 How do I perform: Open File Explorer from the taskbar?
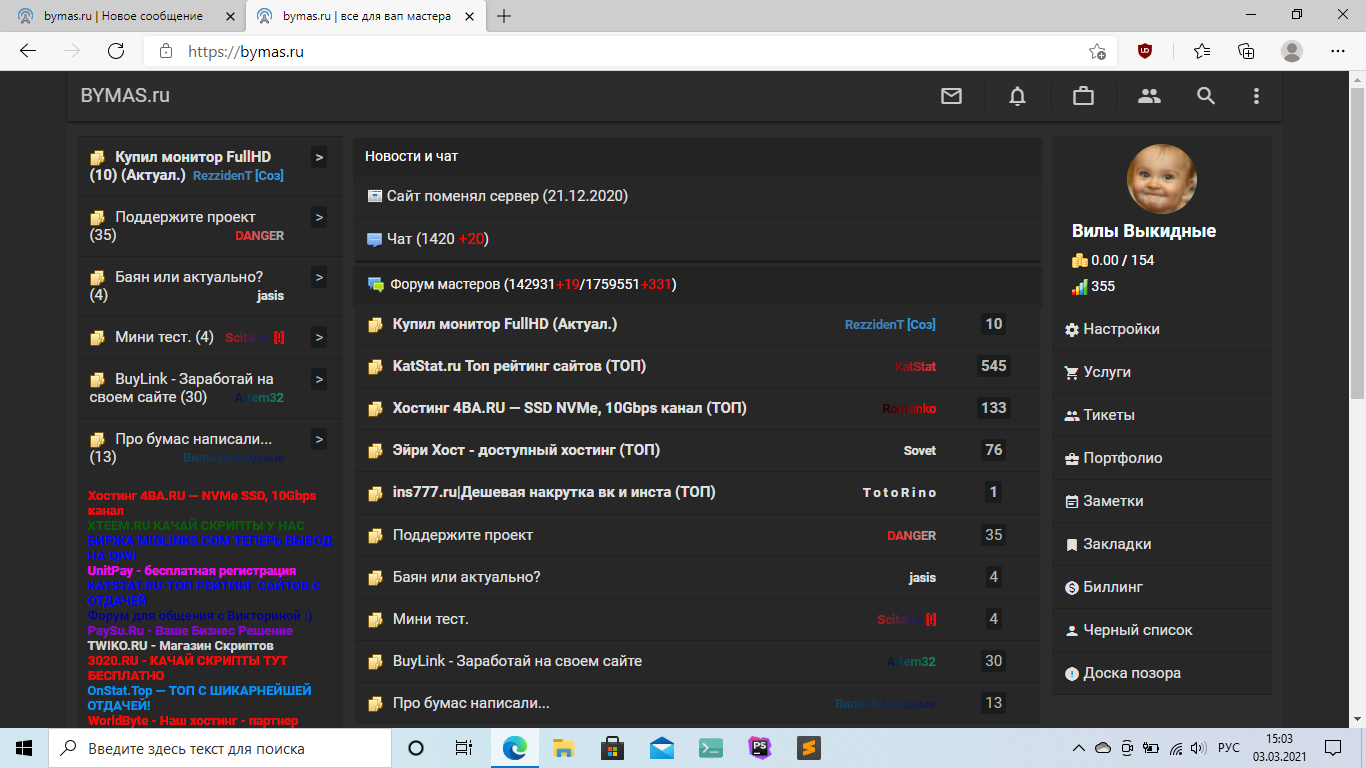(x=564, y=748)
